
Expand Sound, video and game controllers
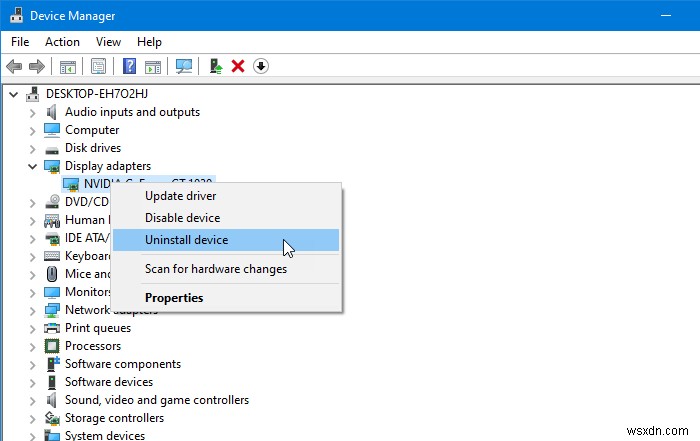pyautogui.click(x=33, y=401)
